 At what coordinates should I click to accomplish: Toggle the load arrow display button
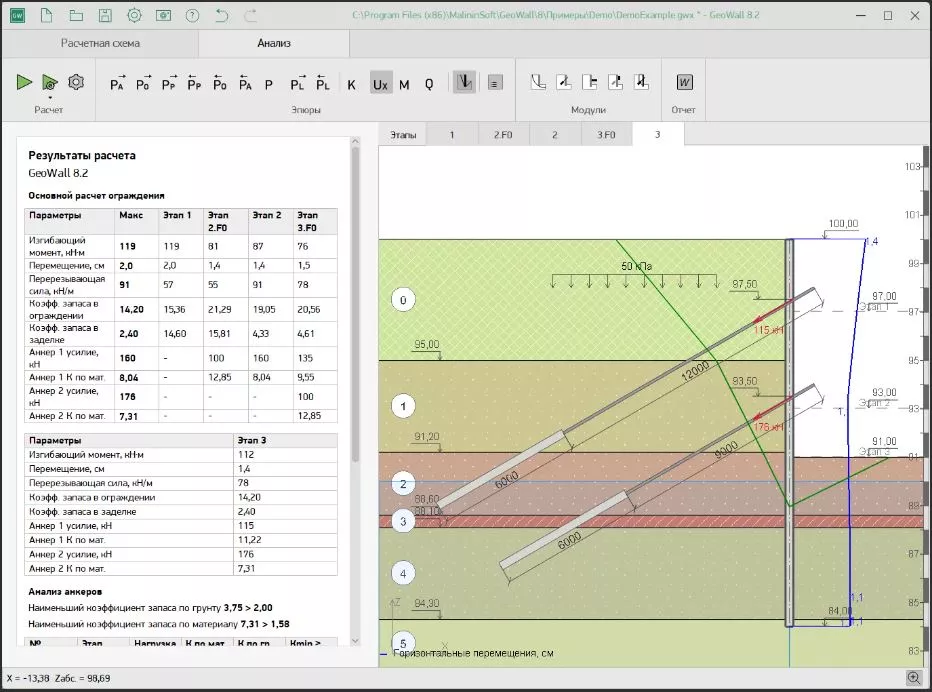[464, 83]
